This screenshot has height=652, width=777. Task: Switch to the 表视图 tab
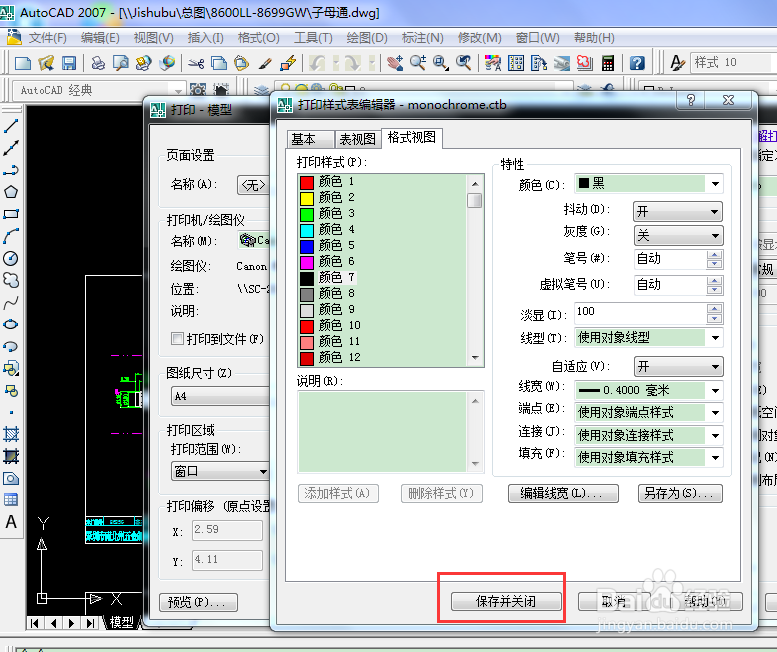(358, 139)
